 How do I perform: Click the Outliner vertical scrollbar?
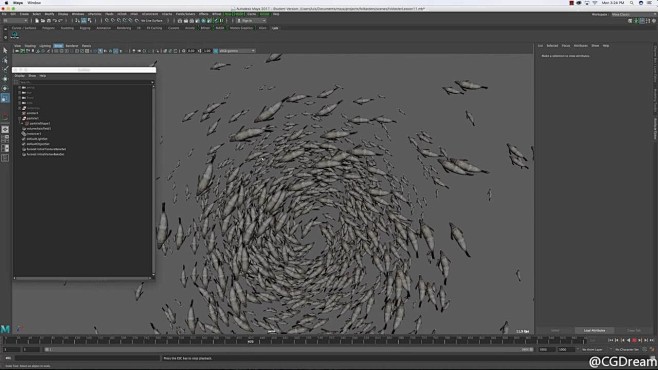point(153,180)
